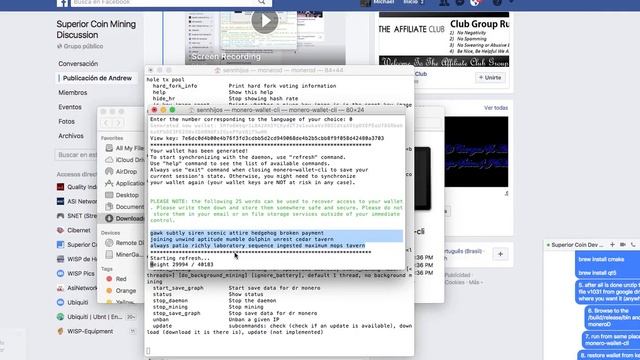640x360 pixels.
Task: Click the group search field Buscar
Action: click(77, 155)
